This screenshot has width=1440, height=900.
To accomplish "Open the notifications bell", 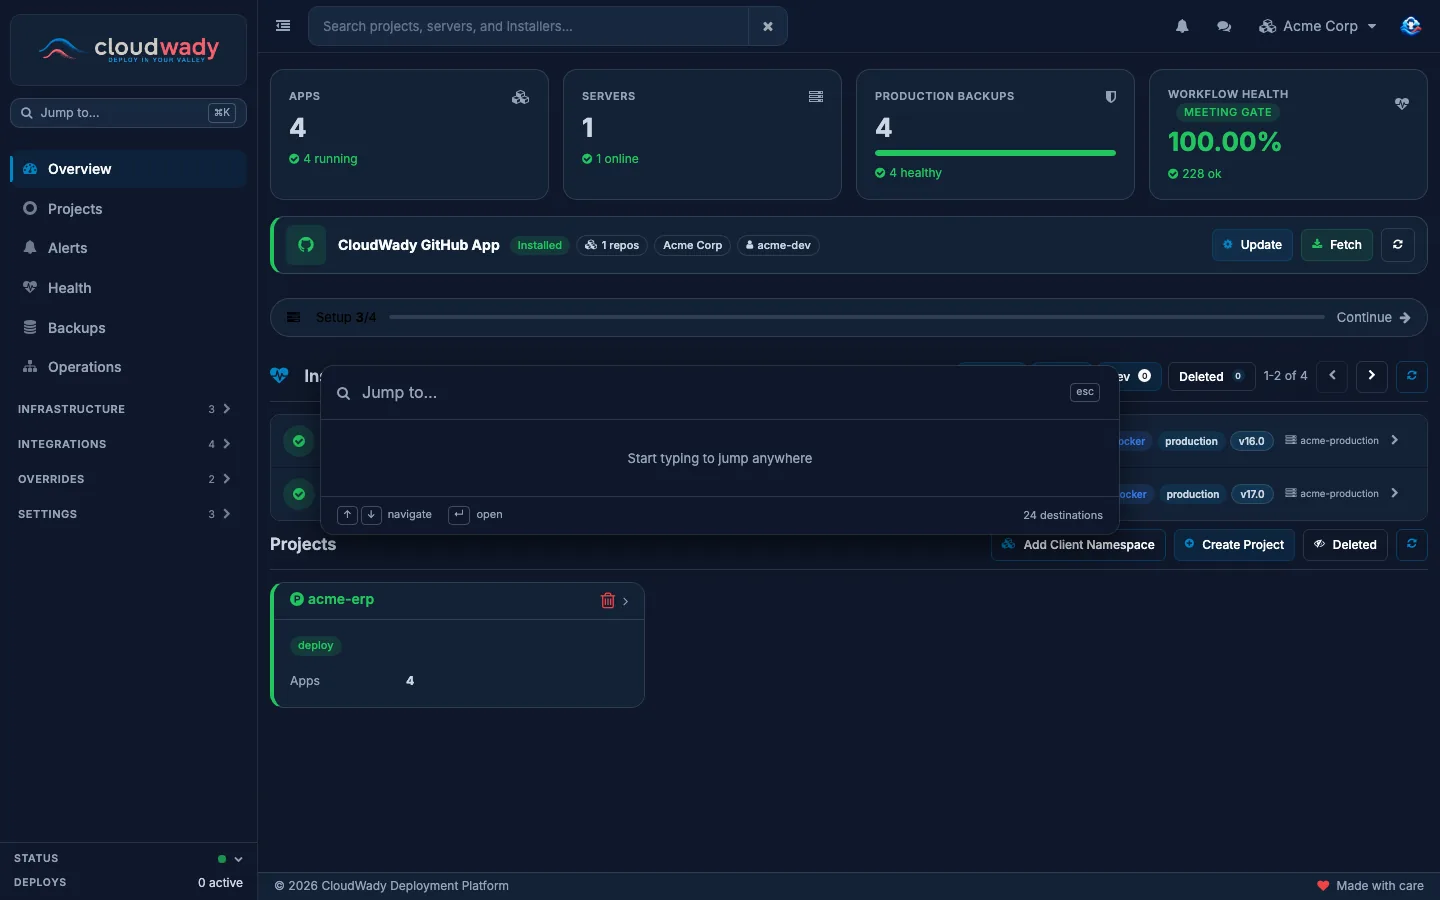I will click(1182, 26).
